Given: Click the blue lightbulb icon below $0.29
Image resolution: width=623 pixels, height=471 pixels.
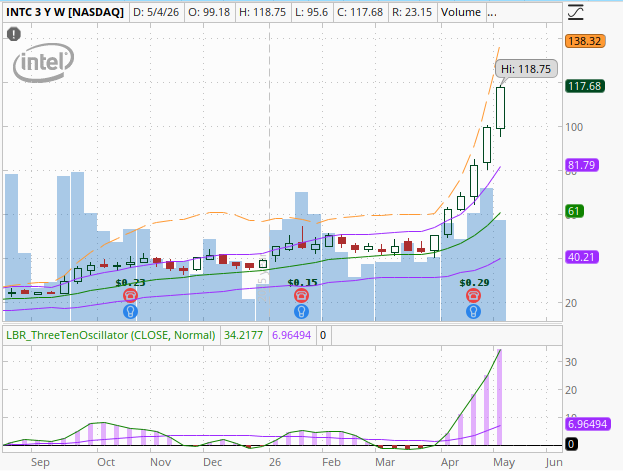Looking at the screenshot, I should pyautogui.click(x=473, y=311).
